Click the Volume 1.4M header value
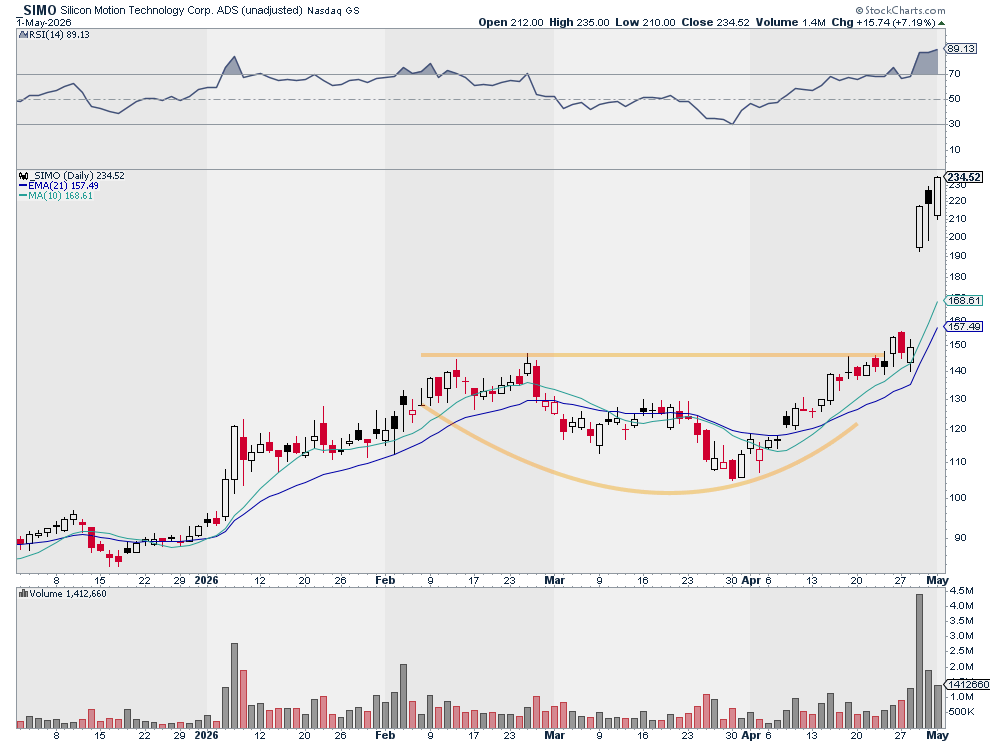Screen dimensions: 990x744 (x=790, y=22)
